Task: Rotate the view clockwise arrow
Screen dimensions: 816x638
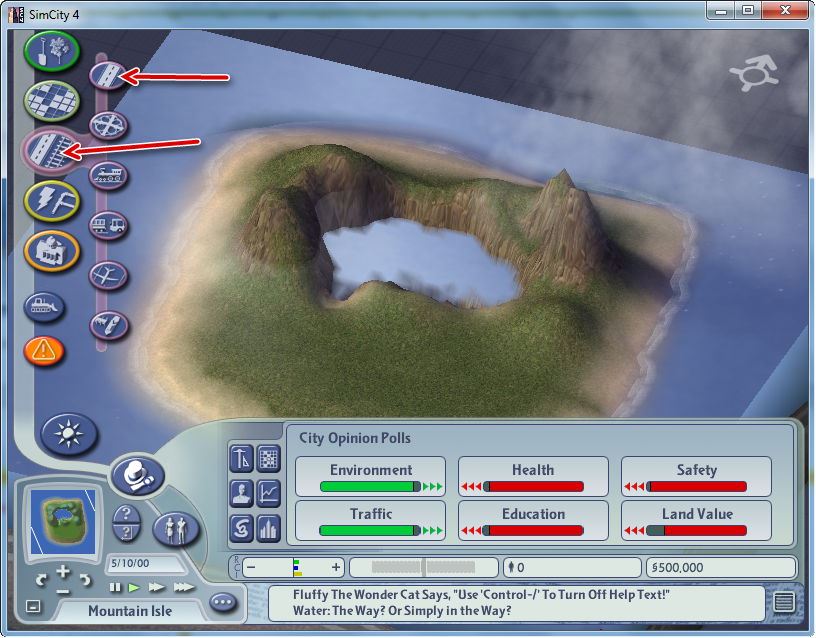Action: pyautogui.click(x=85, y=579)
